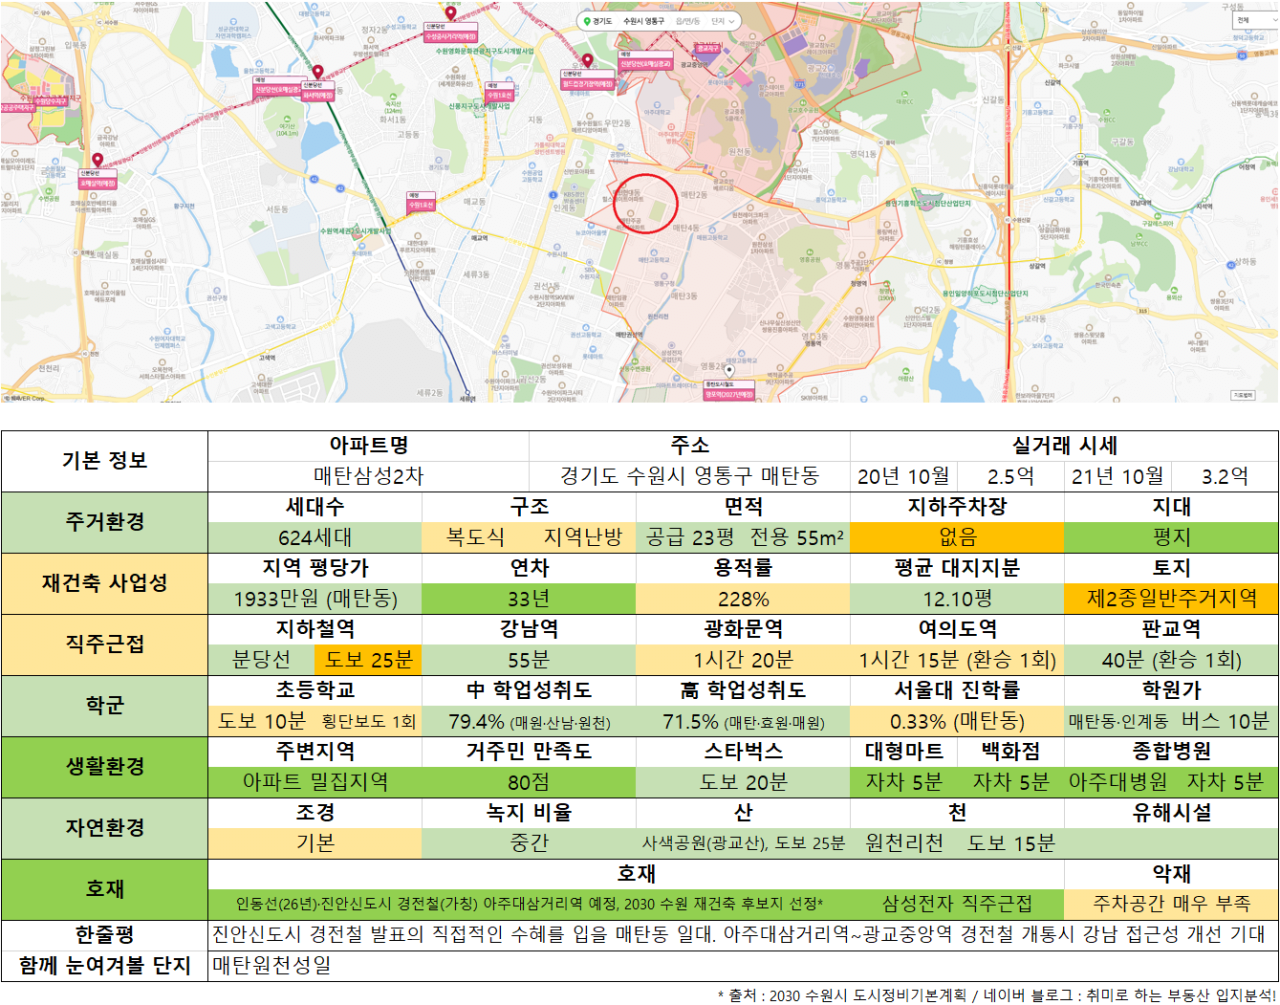
Task: Select 수원시 영통구 in the location bar
Action: tap(643, 21)
